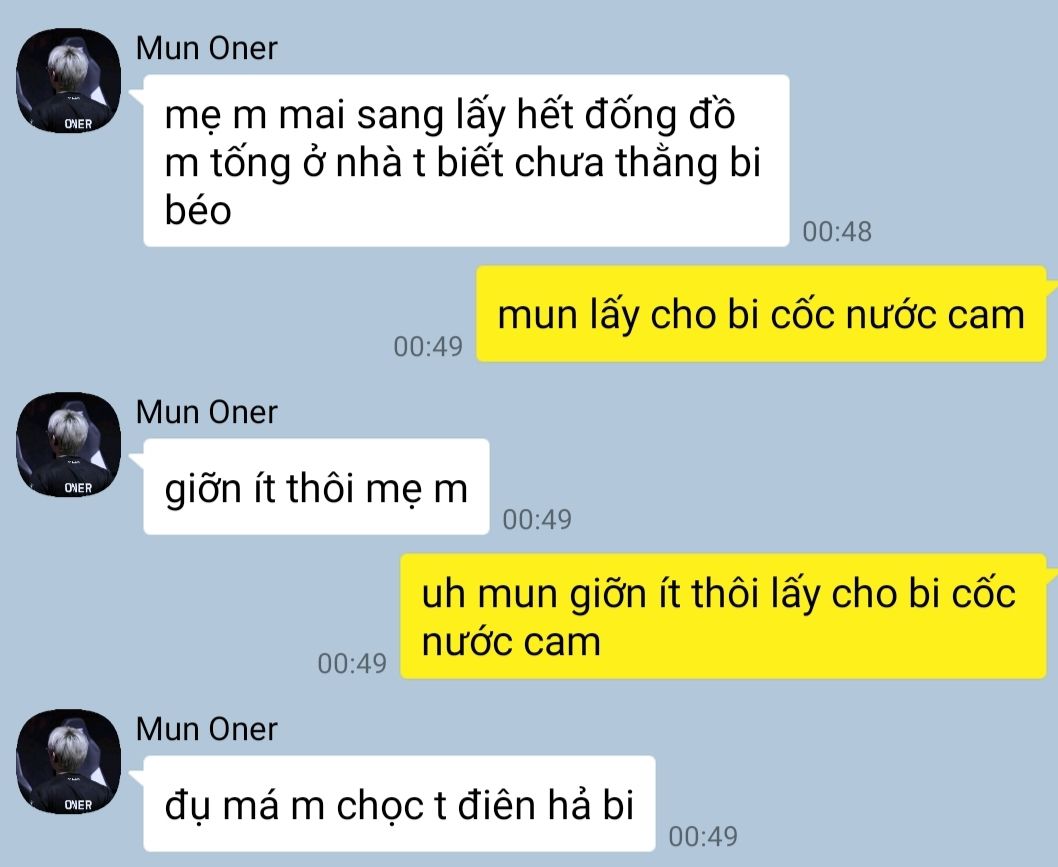1058x867 pixels.
Task: Tap Mun Oner's avatar beside "giỡn ít thôi"
Action: pos(68,444)
